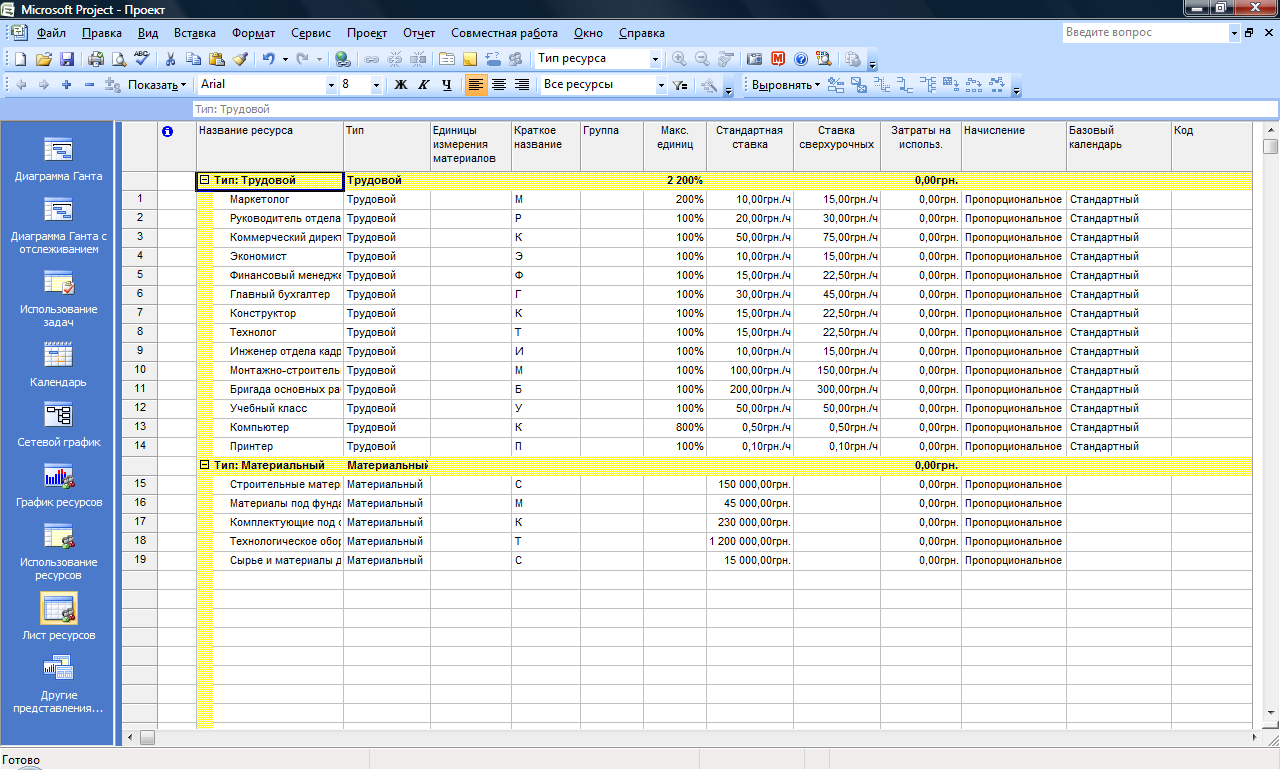Select the Маркетолог resource name cell

coord(269,199)
